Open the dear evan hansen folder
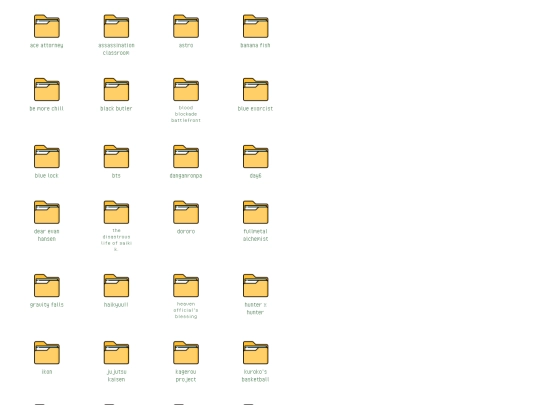The width and height of the screenshot is (540, 405). tap(47, 212)
